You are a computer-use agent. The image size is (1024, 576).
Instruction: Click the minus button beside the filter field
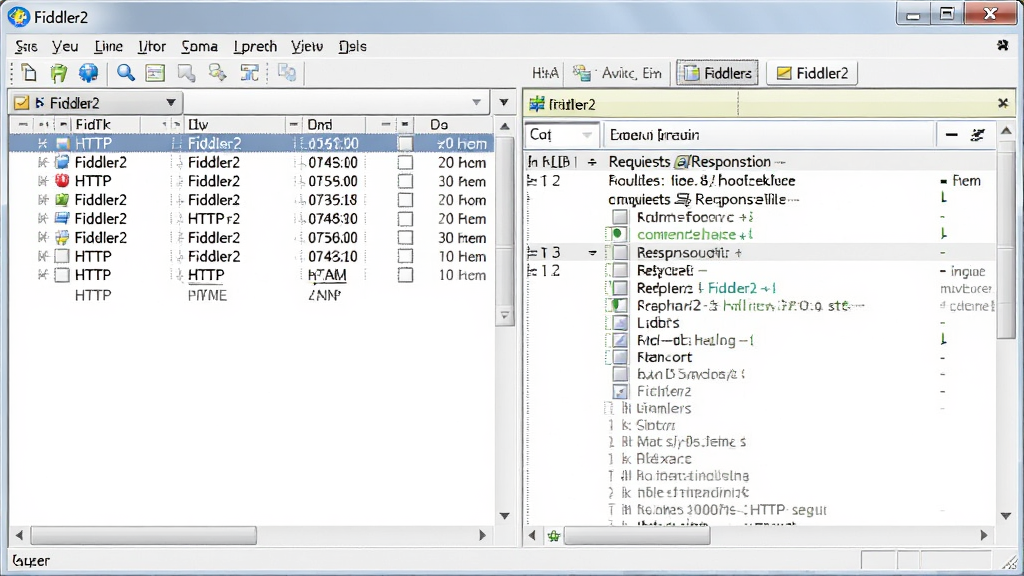[x=952, y=135]
